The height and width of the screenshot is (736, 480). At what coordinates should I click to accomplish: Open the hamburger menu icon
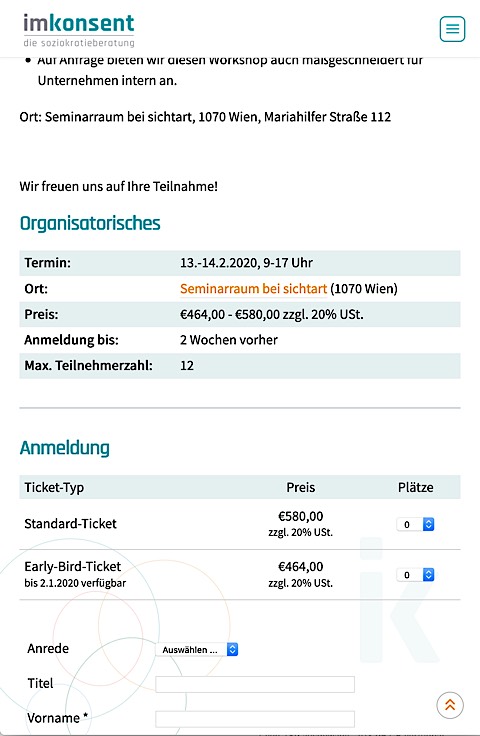pyautogui.click(x=452, y=29)
